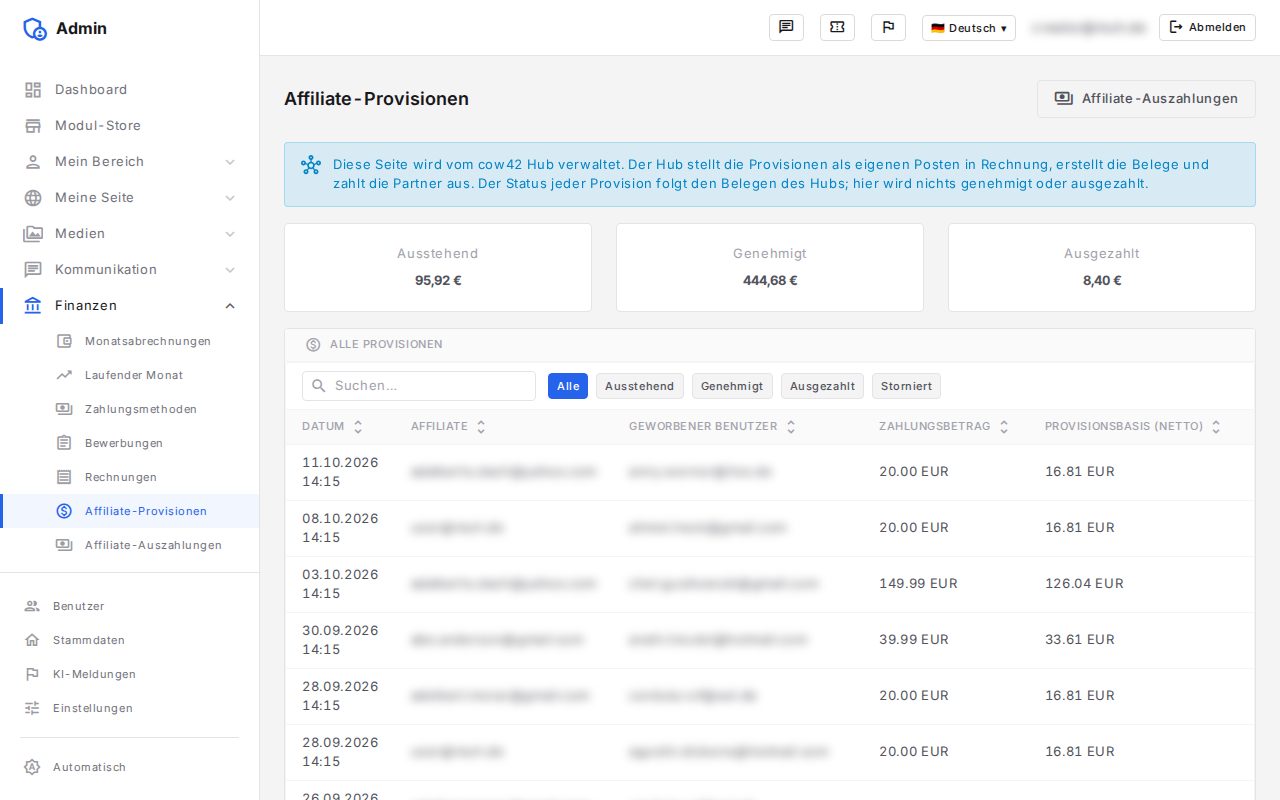Viewport: 1280px width, 800px height.
Task: Filter provisions by Genehmigt
Action: tap(732, 386)
